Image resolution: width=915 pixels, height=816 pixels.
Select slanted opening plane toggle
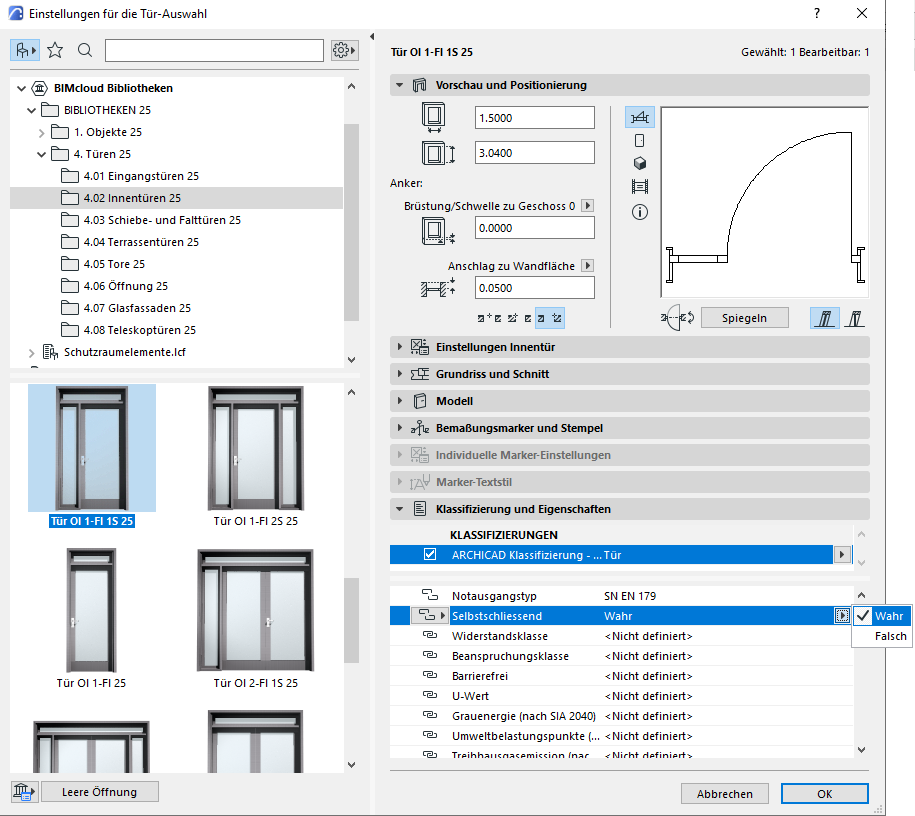[855, 318]
